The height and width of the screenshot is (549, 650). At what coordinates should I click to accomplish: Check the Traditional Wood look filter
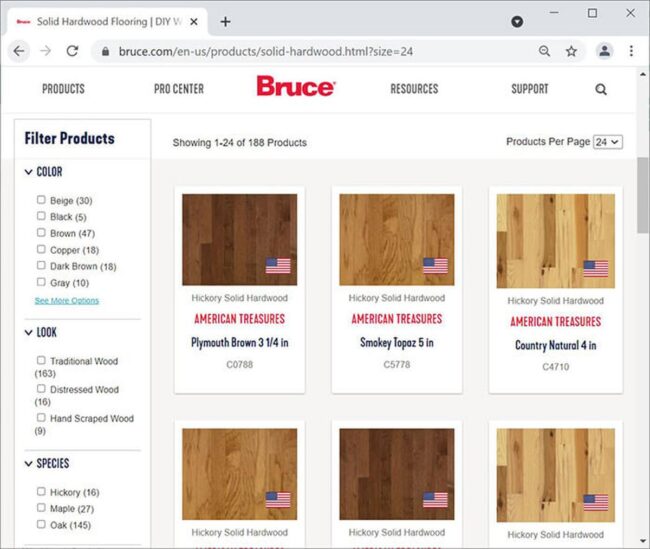coord(41,360)
